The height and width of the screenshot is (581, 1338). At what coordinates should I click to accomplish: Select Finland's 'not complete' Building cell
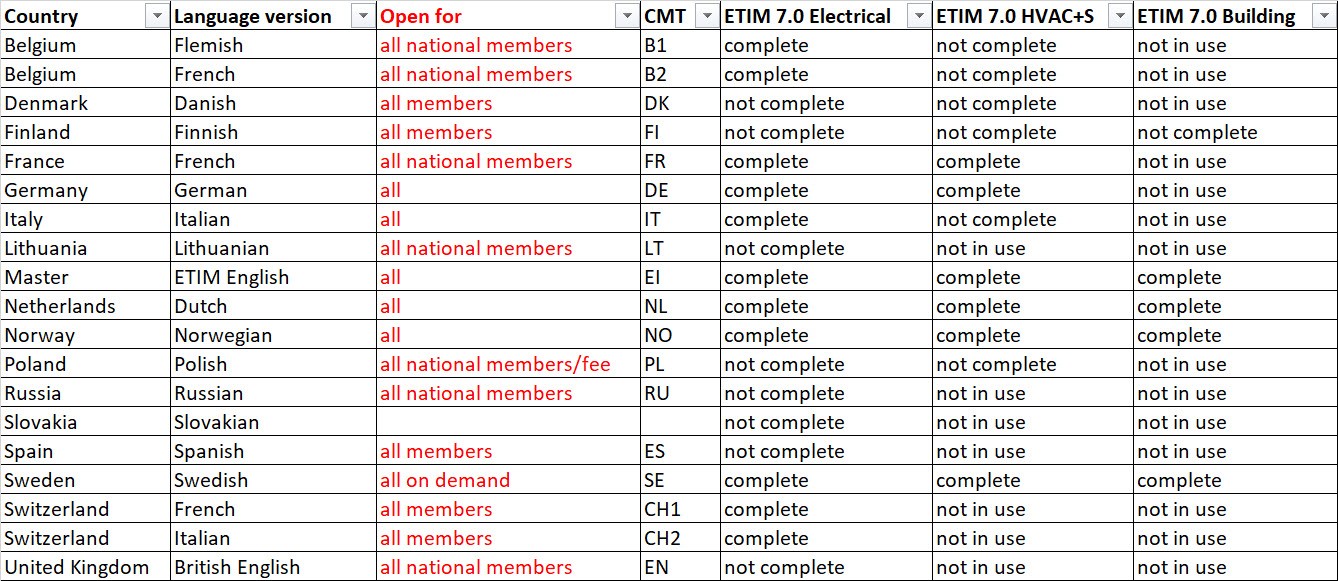pyautogui.click(x=1235, y=132)
